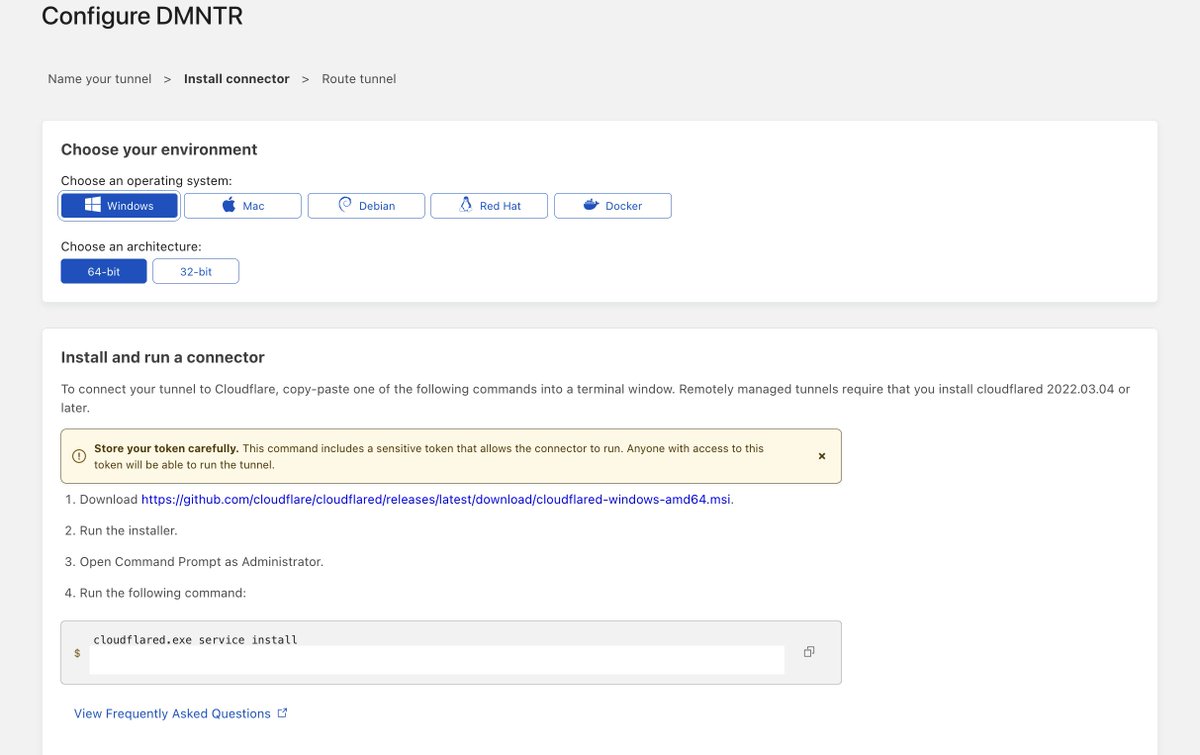1200x755 pixels.
Task: Dismiss the token warning banner
Action: [x=822, y=456]
